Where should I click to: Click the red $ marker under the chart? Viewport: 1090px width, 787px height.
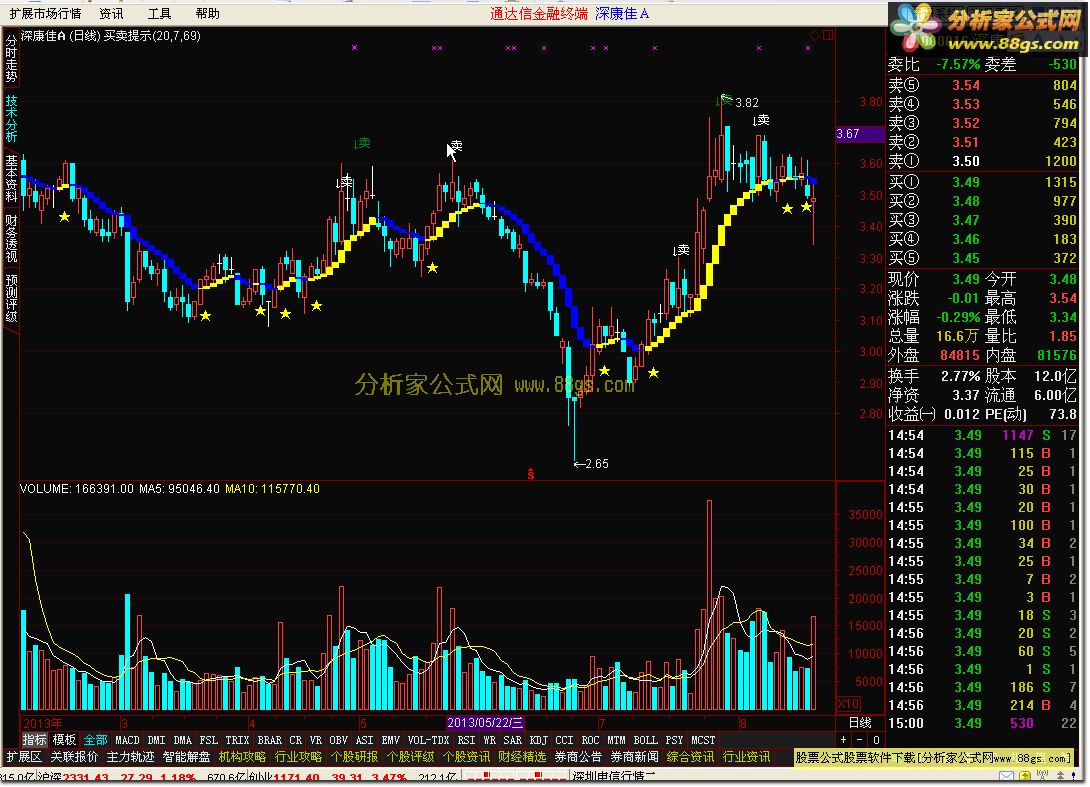pos(530,474)
